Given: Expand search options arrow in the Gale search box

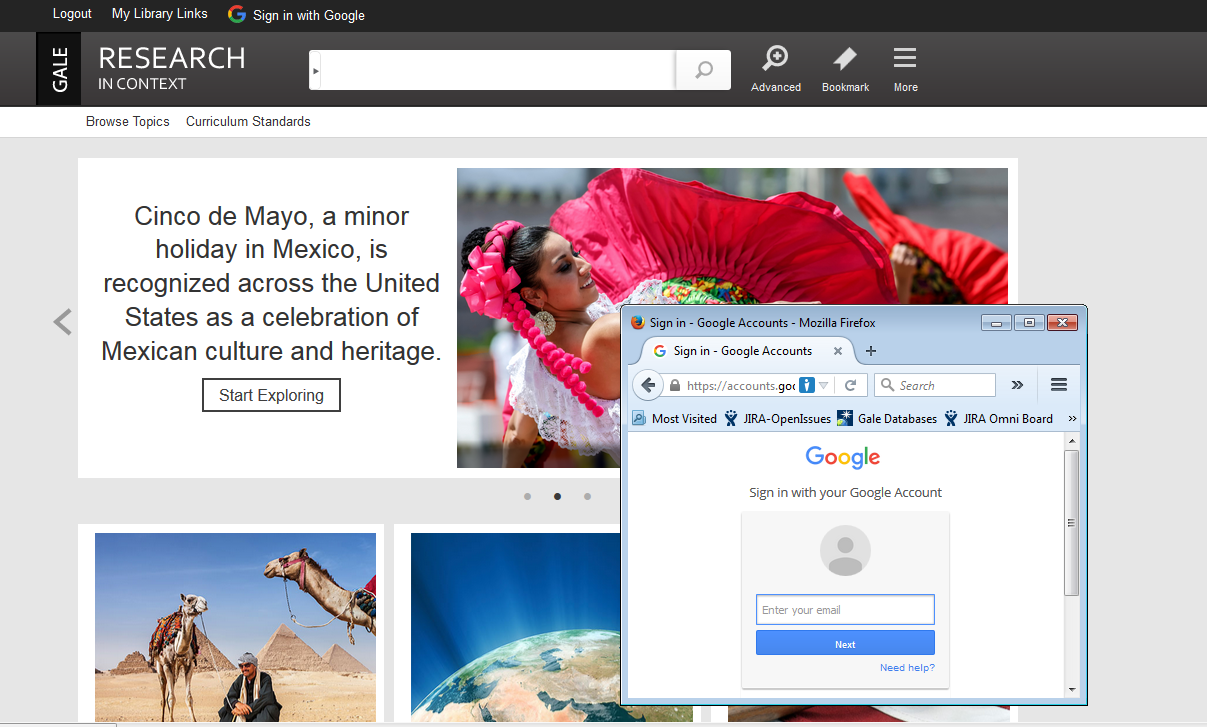Looking at the screenshot, I should click(316, 71).
